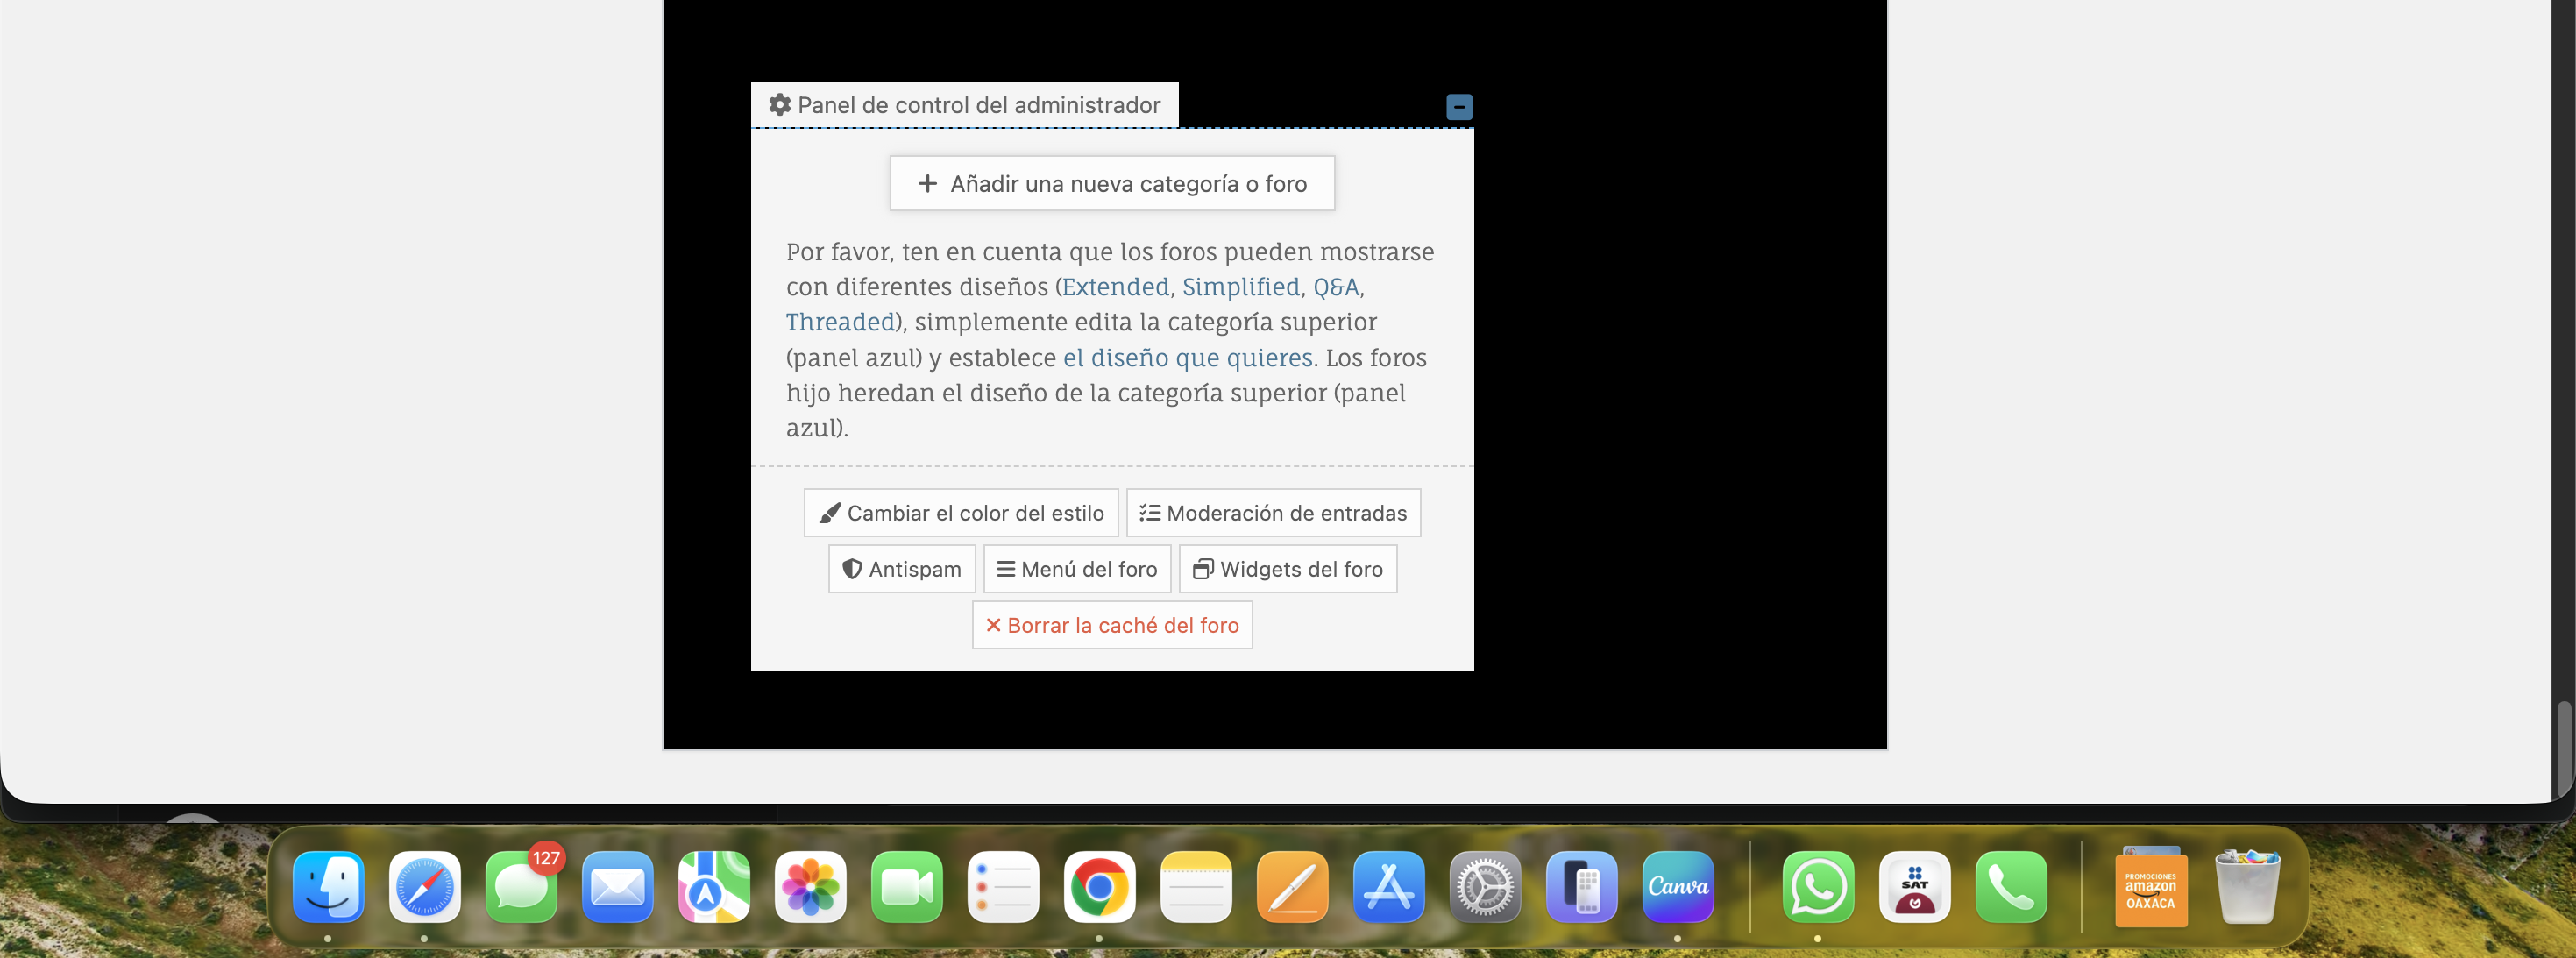2576x958 pixels.
Task: Follow the Threaded layout link
Action: coord(839,322)
